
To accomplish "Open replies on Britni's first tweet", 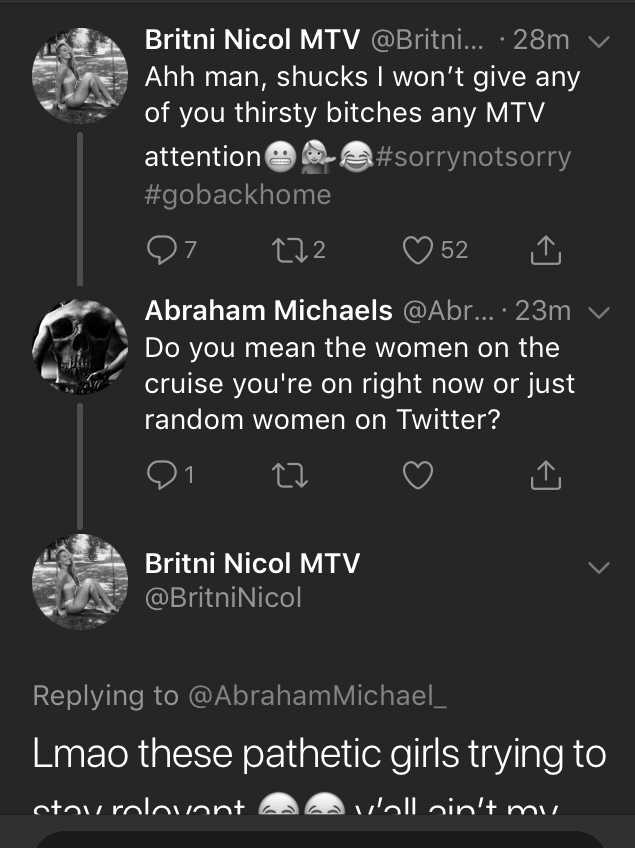I will 171,250.
